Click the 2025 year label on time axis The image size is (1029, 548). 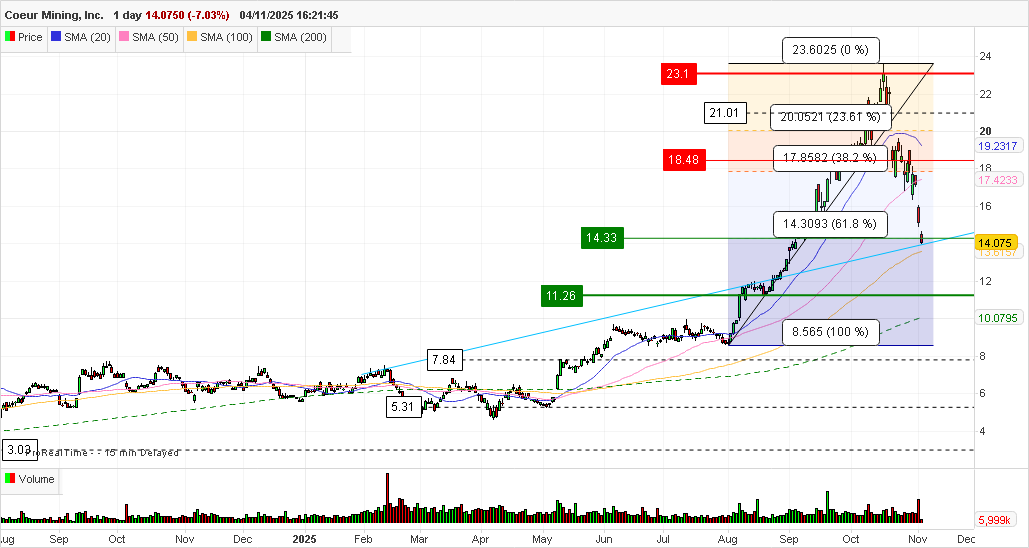pyautogui.click(x=304, y=539)
